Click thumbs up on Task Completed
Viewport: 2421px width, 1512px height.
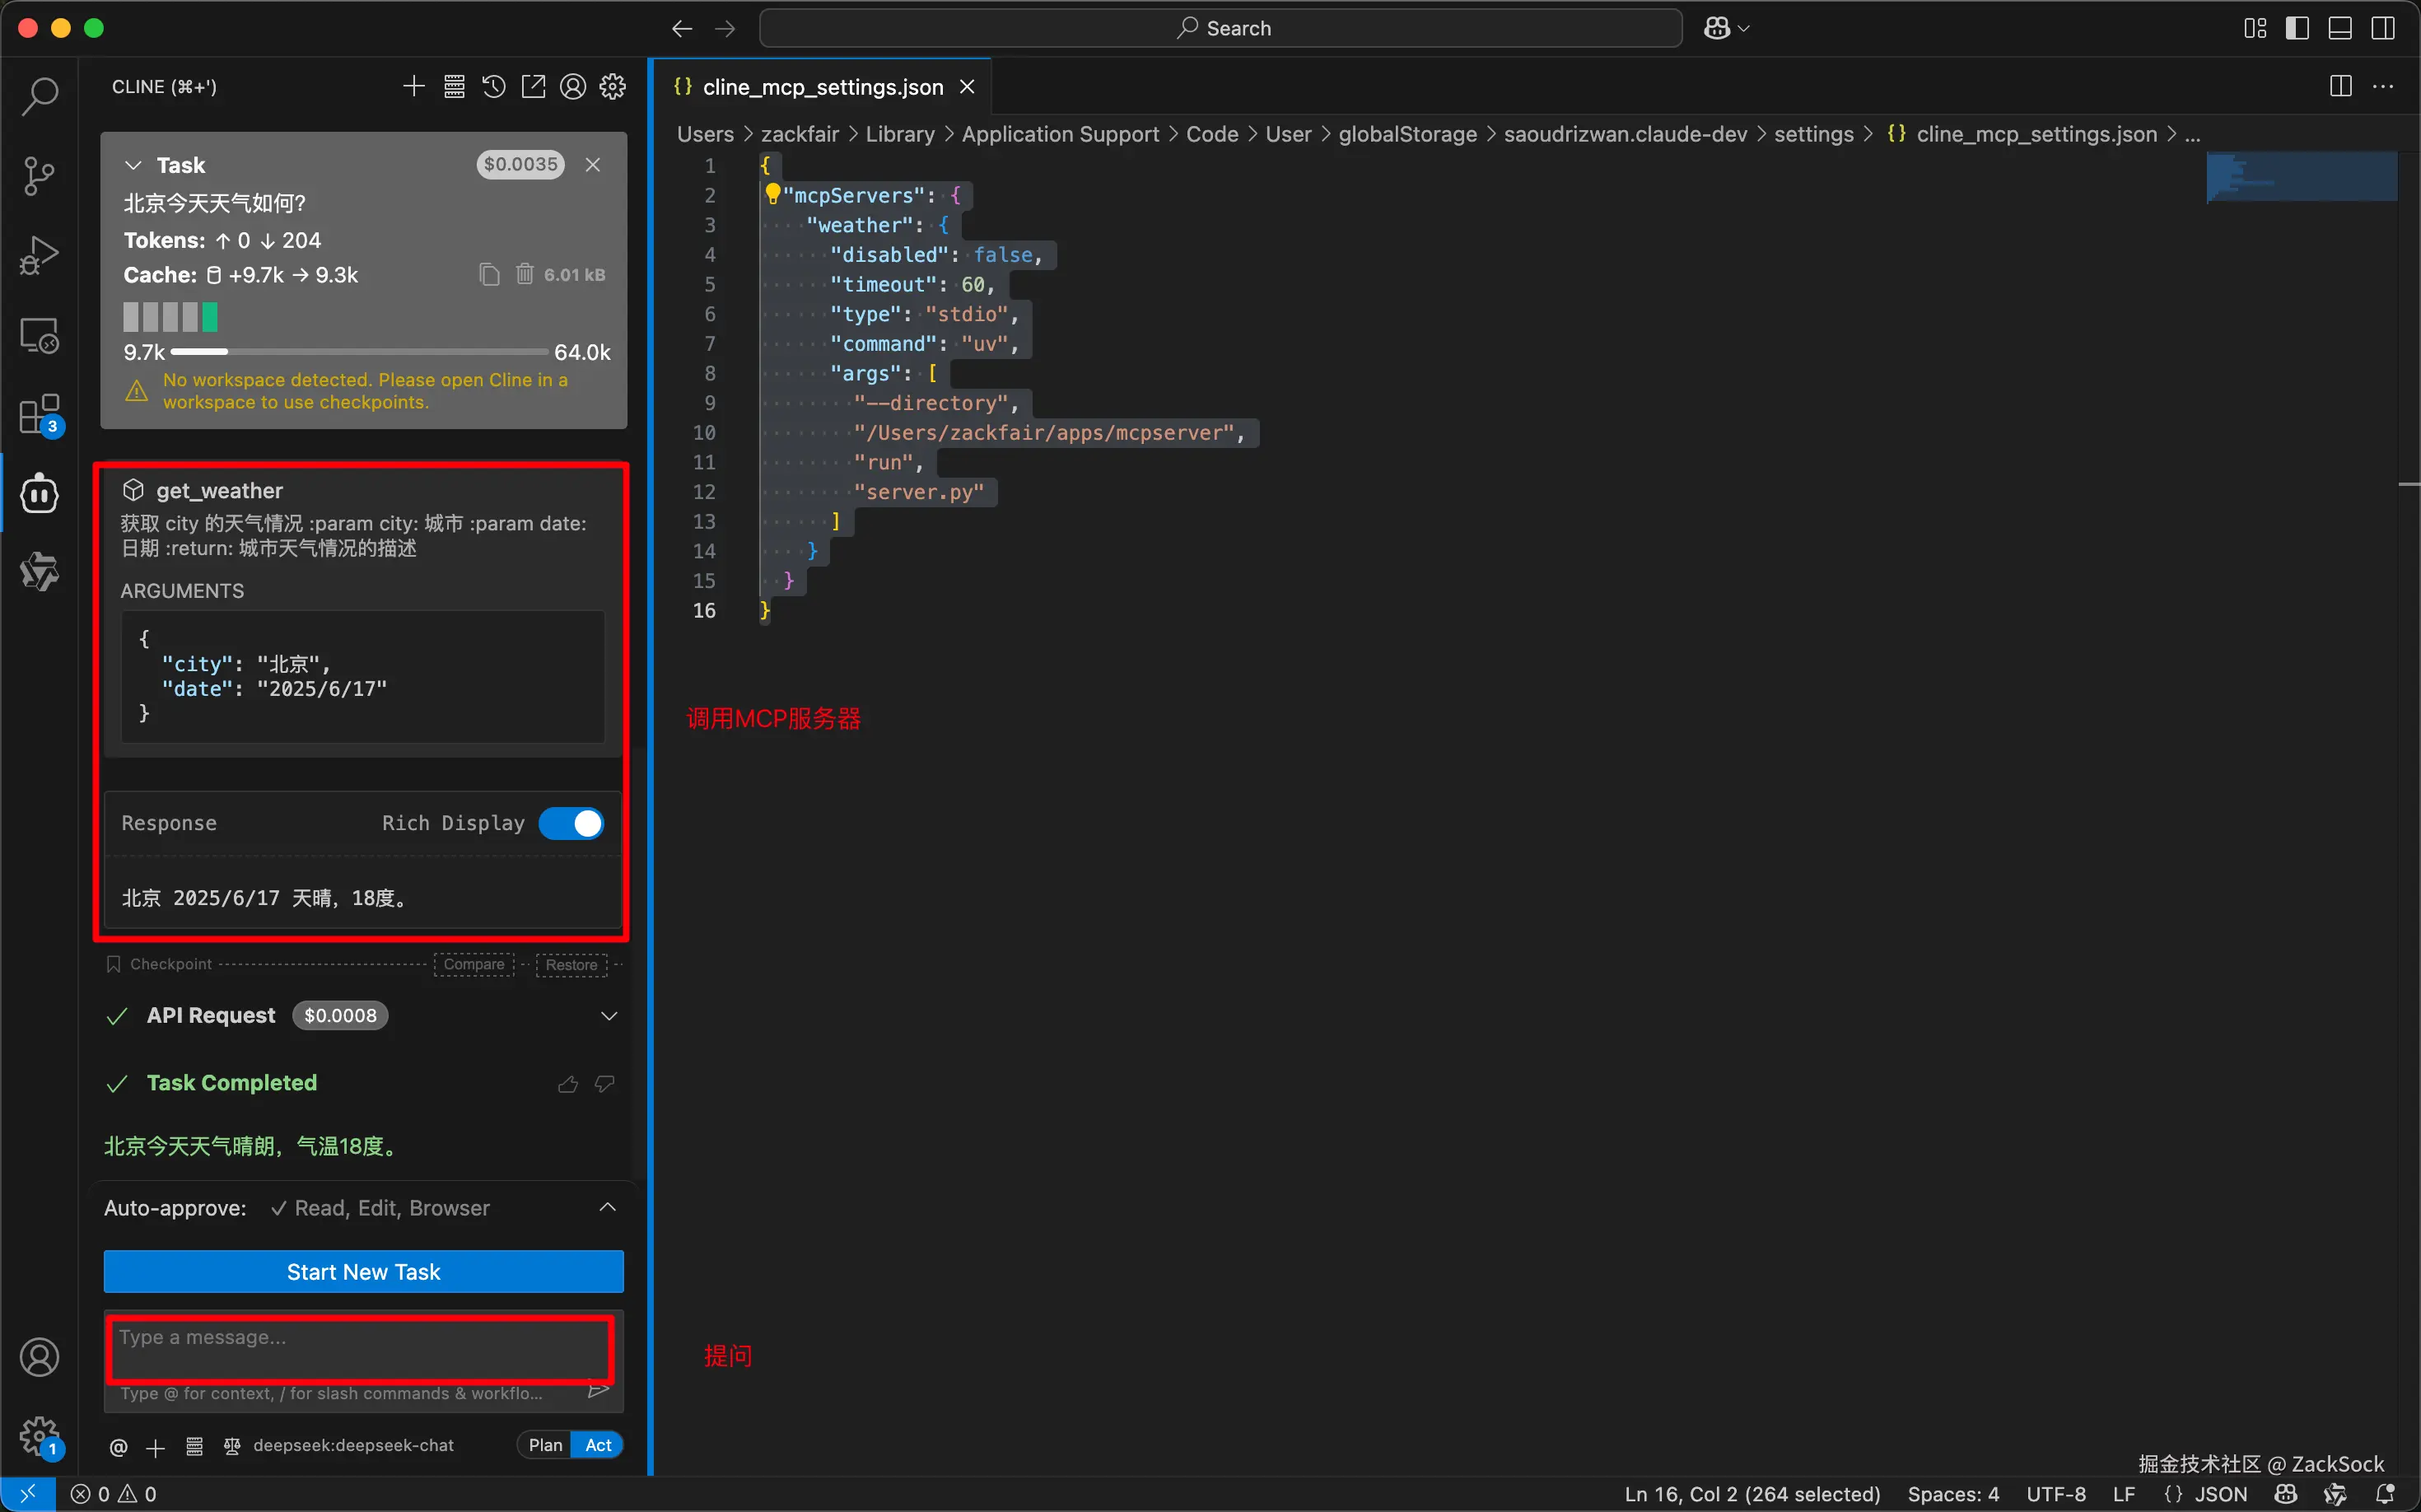pyautogui.click(x=568, y=1084)
